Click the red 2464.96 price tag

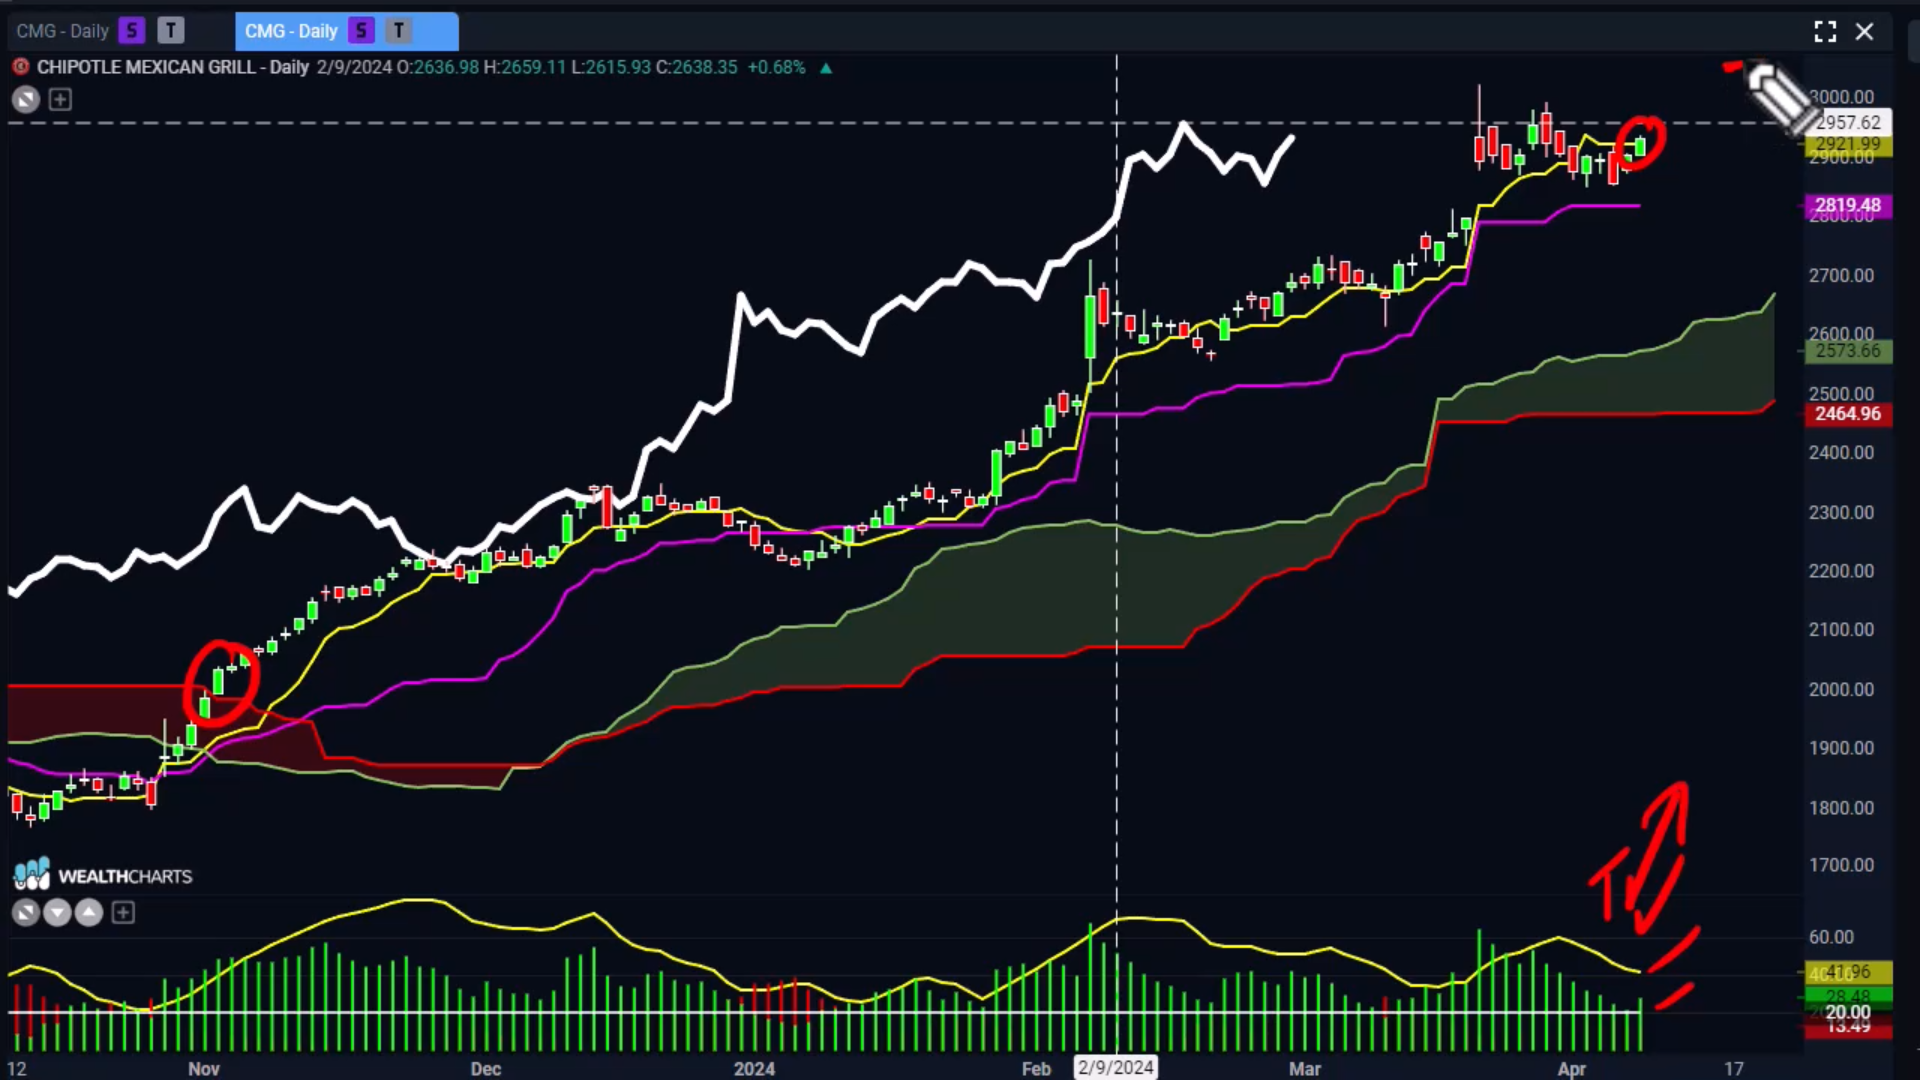1848,413
